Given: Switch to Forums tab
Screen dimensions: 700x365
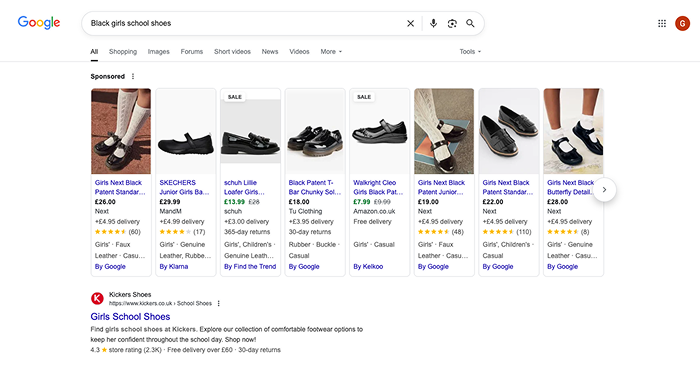Looking at the screenshot, I should coord(192,52).
